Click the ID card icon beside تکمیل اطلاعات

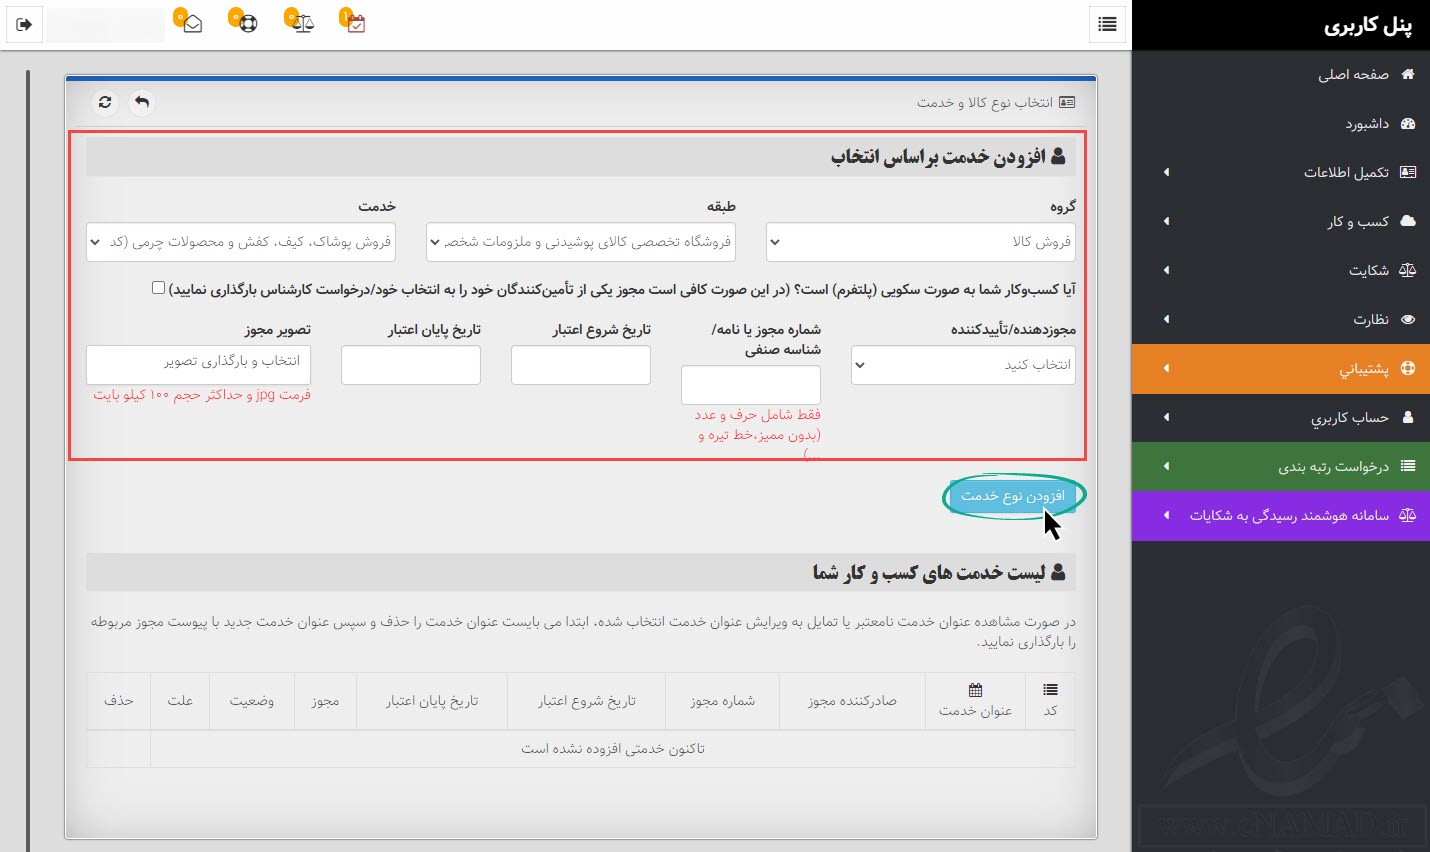coord(1408,172)
